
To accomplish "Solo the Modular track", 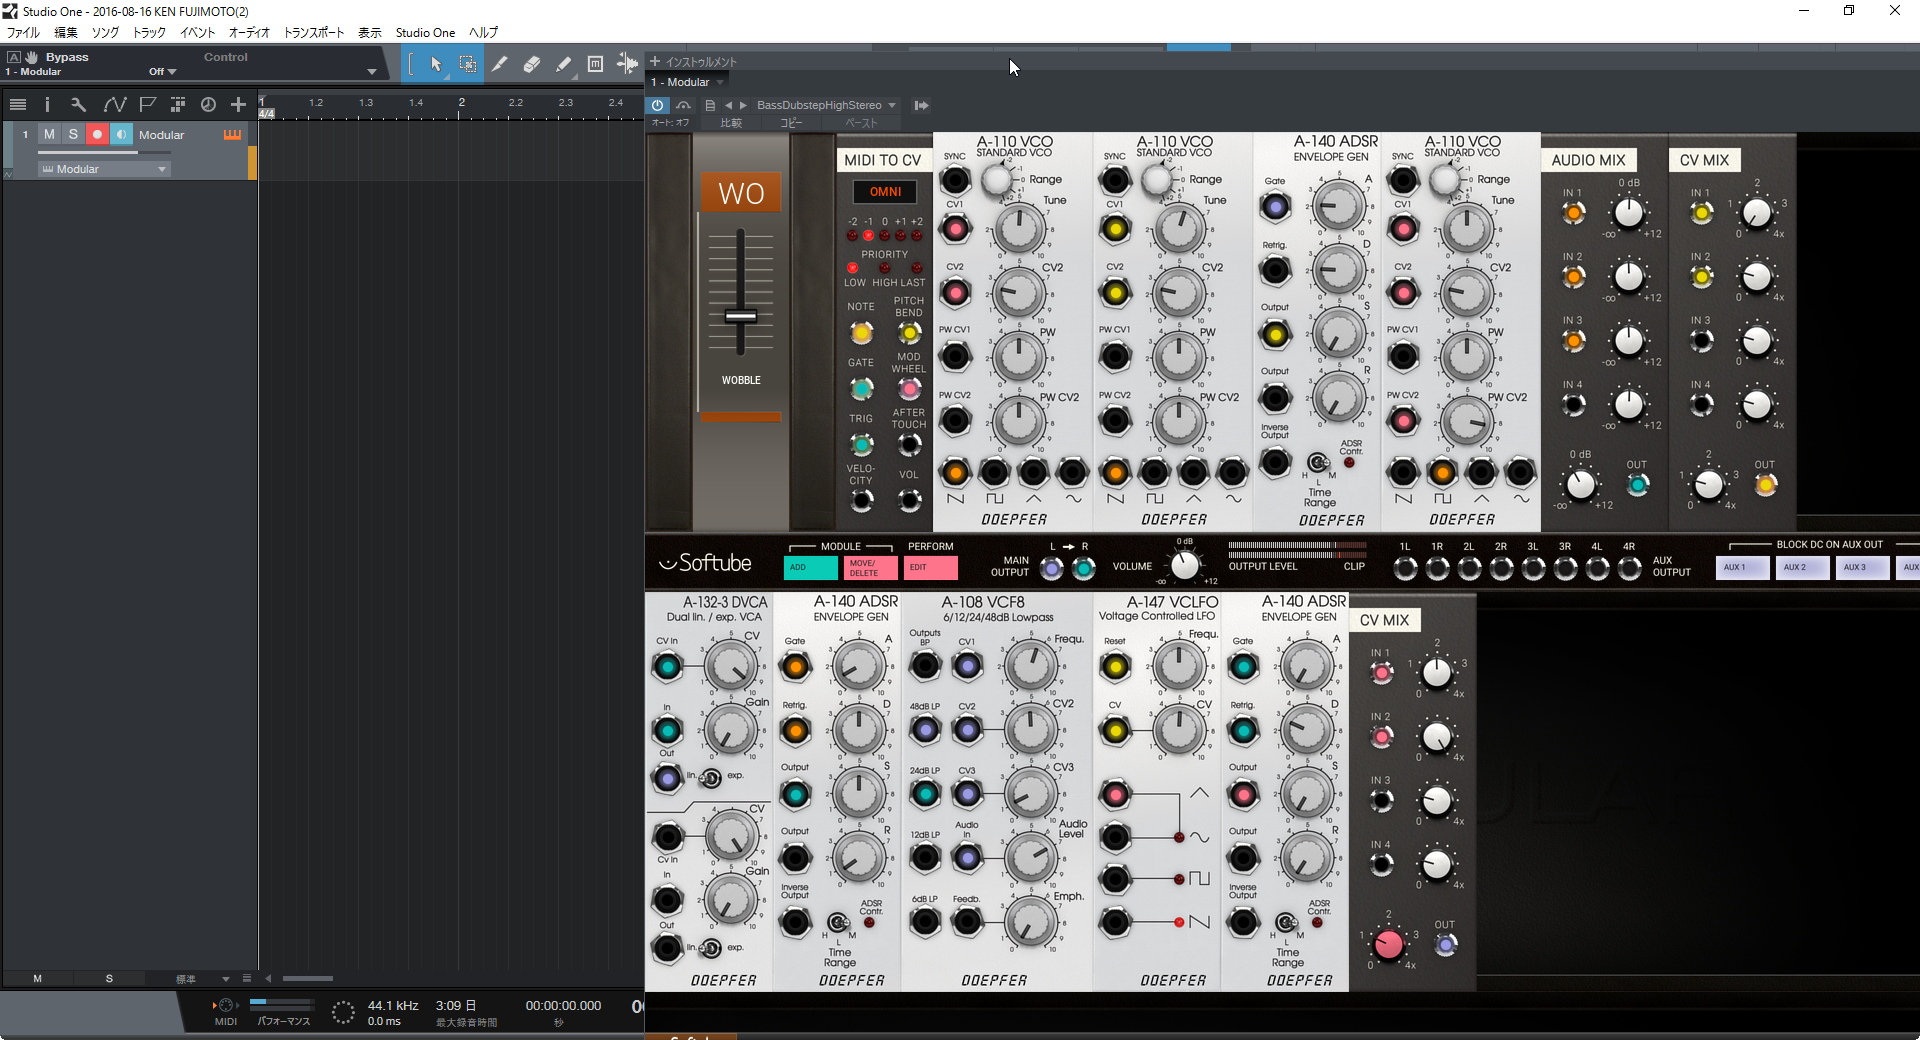I will (73, 134).
